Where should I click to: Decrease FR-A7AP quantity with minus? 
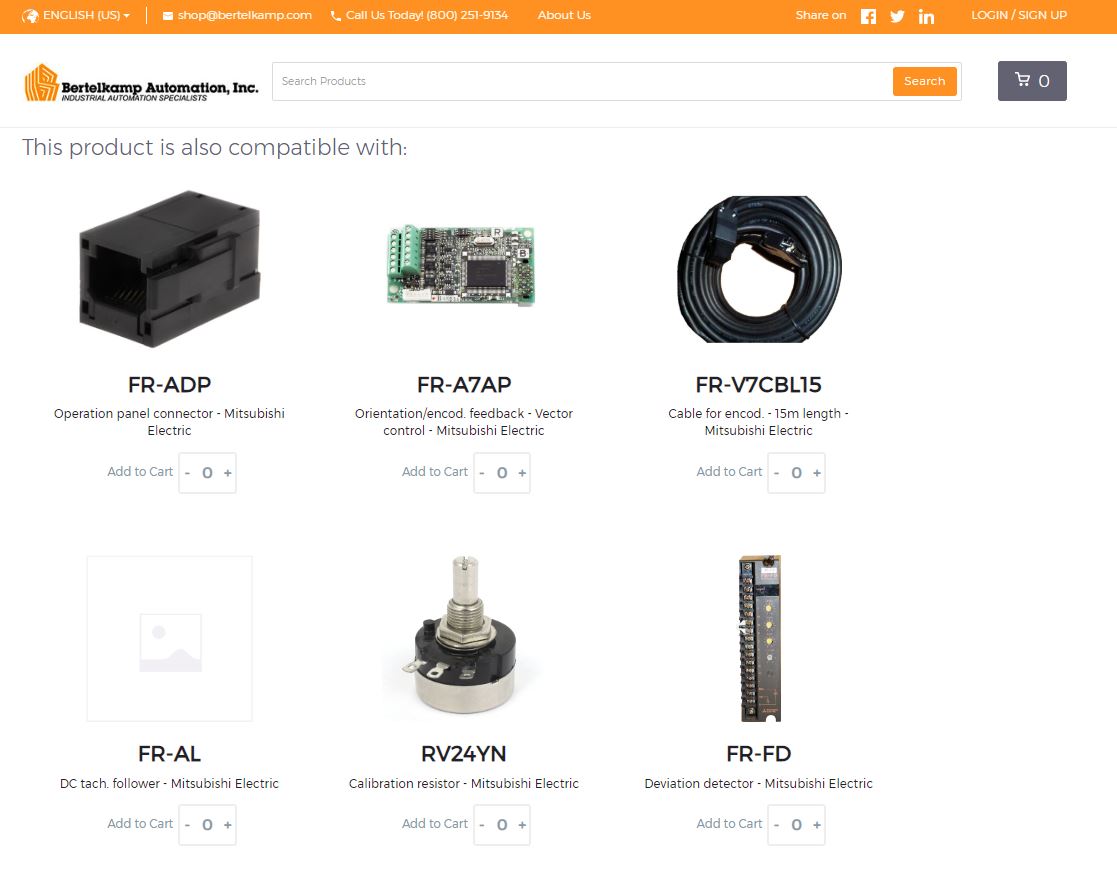pos(482,472)
